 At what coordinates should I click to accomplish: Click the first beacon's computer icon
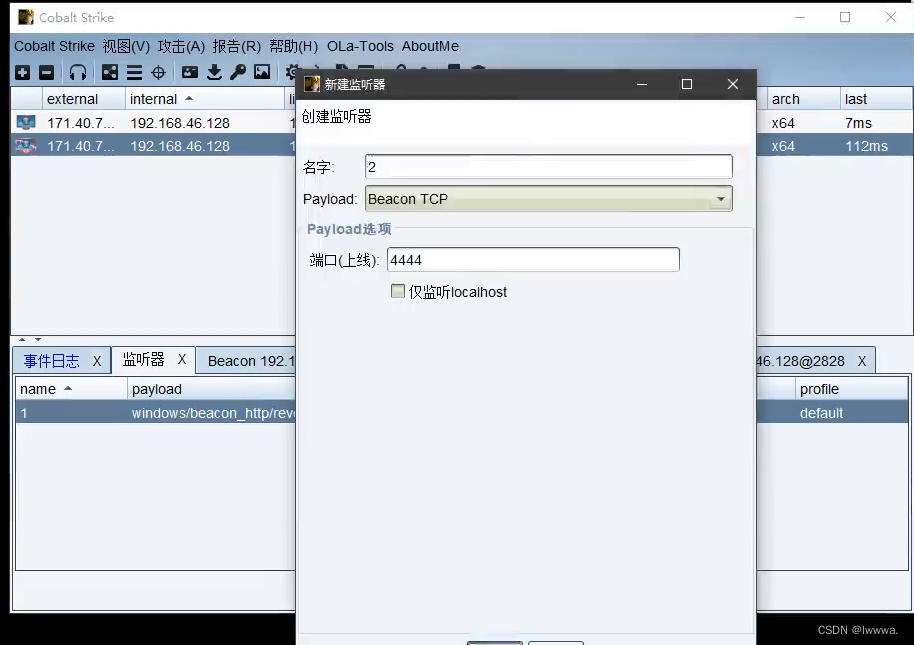tap(26, 122)
